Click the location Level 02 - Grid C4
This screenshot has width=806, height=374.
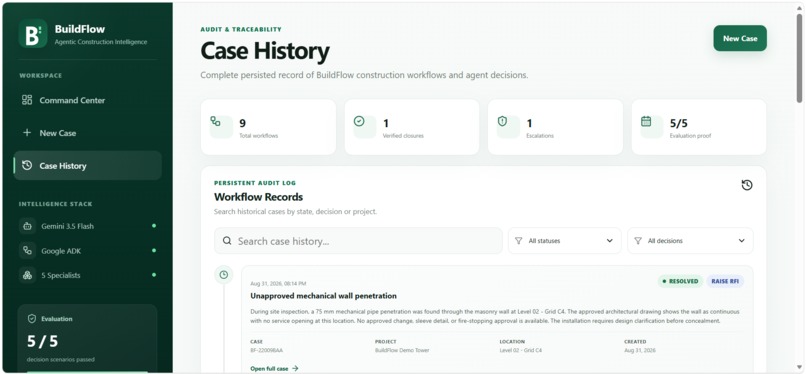[520, 350]
